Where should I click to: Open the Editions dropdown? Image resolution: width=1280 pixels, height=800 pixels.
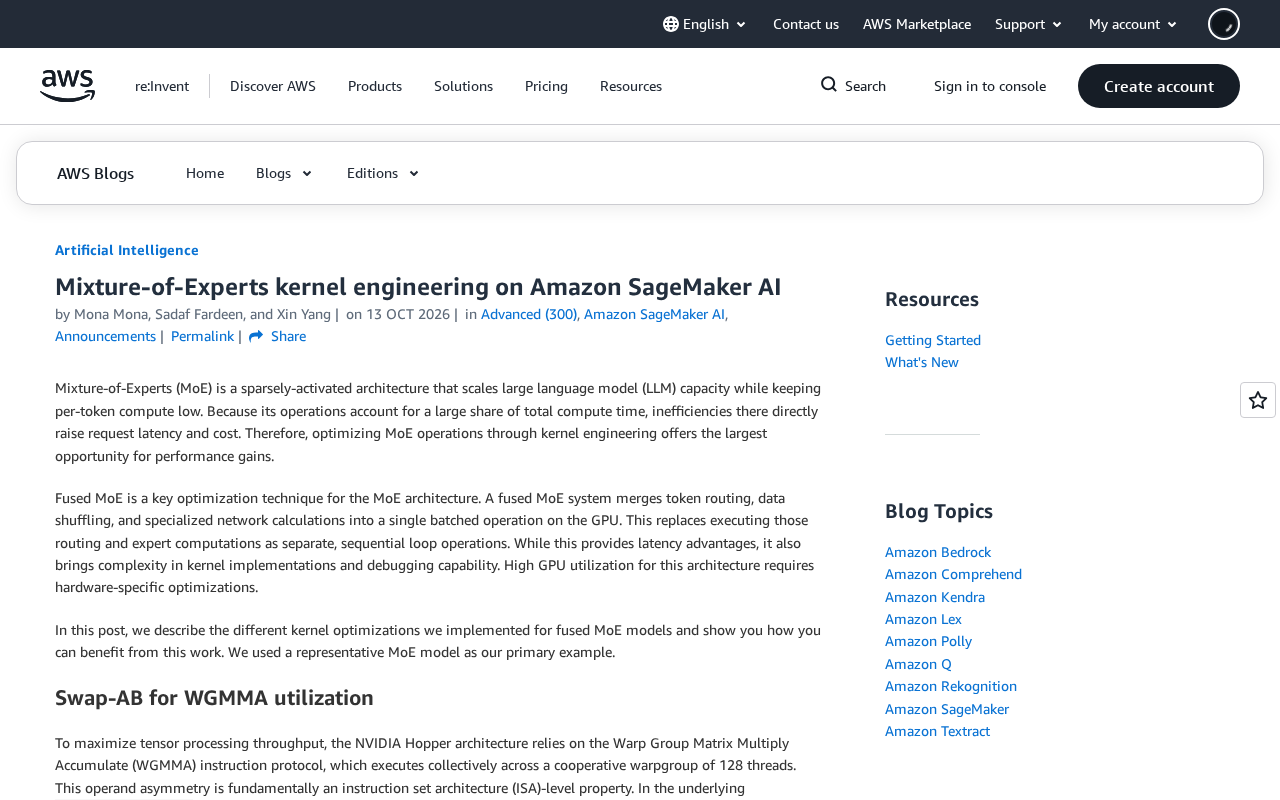click(384, 173)
